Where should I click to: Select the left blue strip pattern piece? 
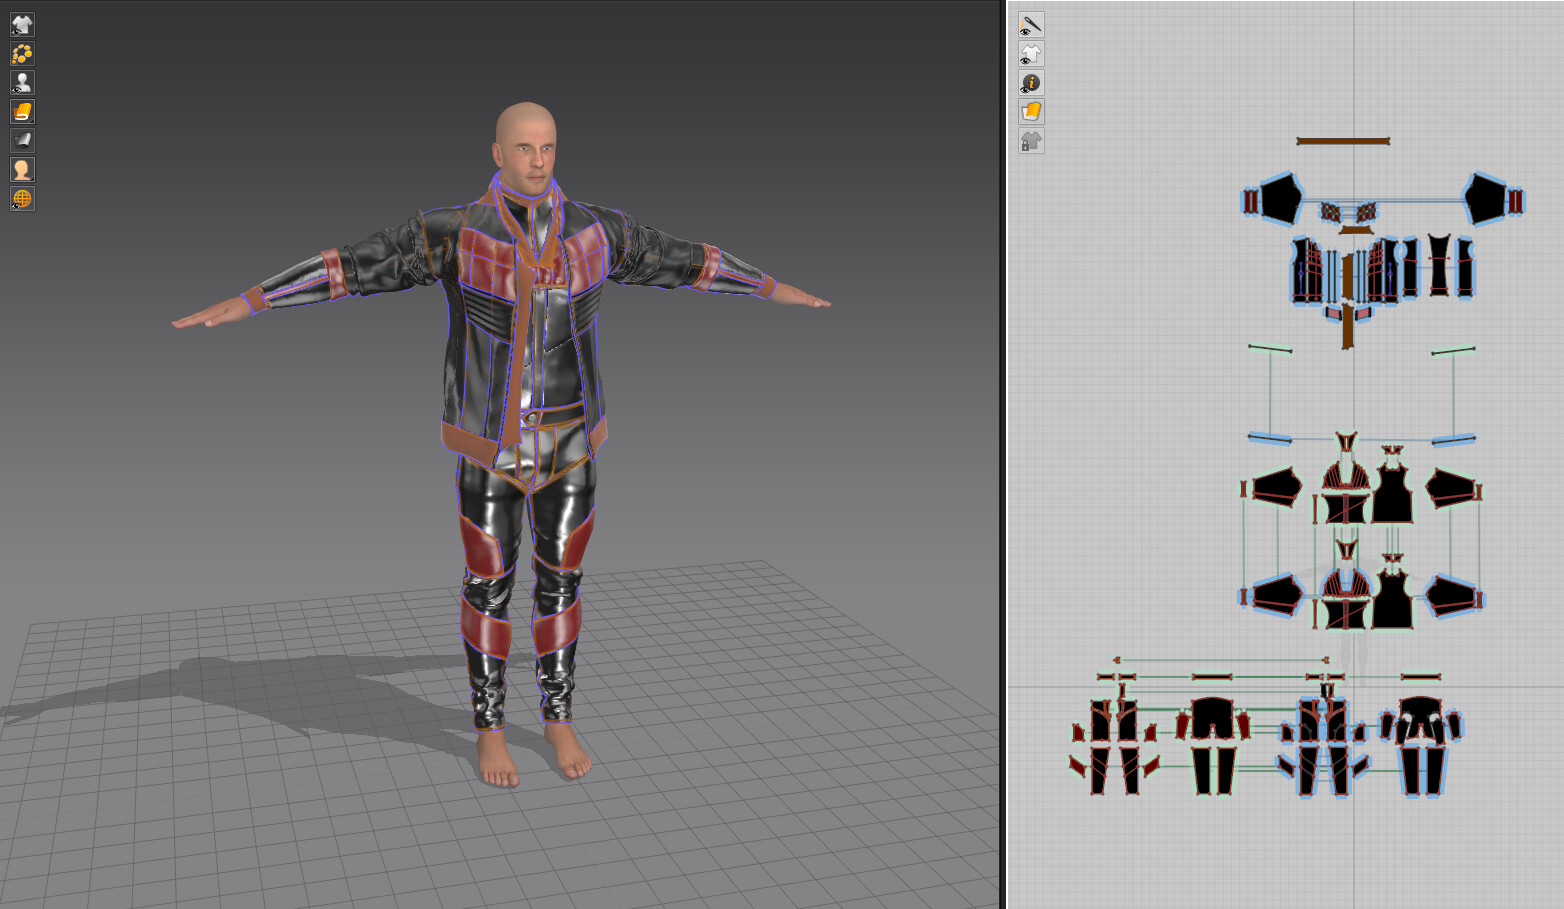point(1270,438)
